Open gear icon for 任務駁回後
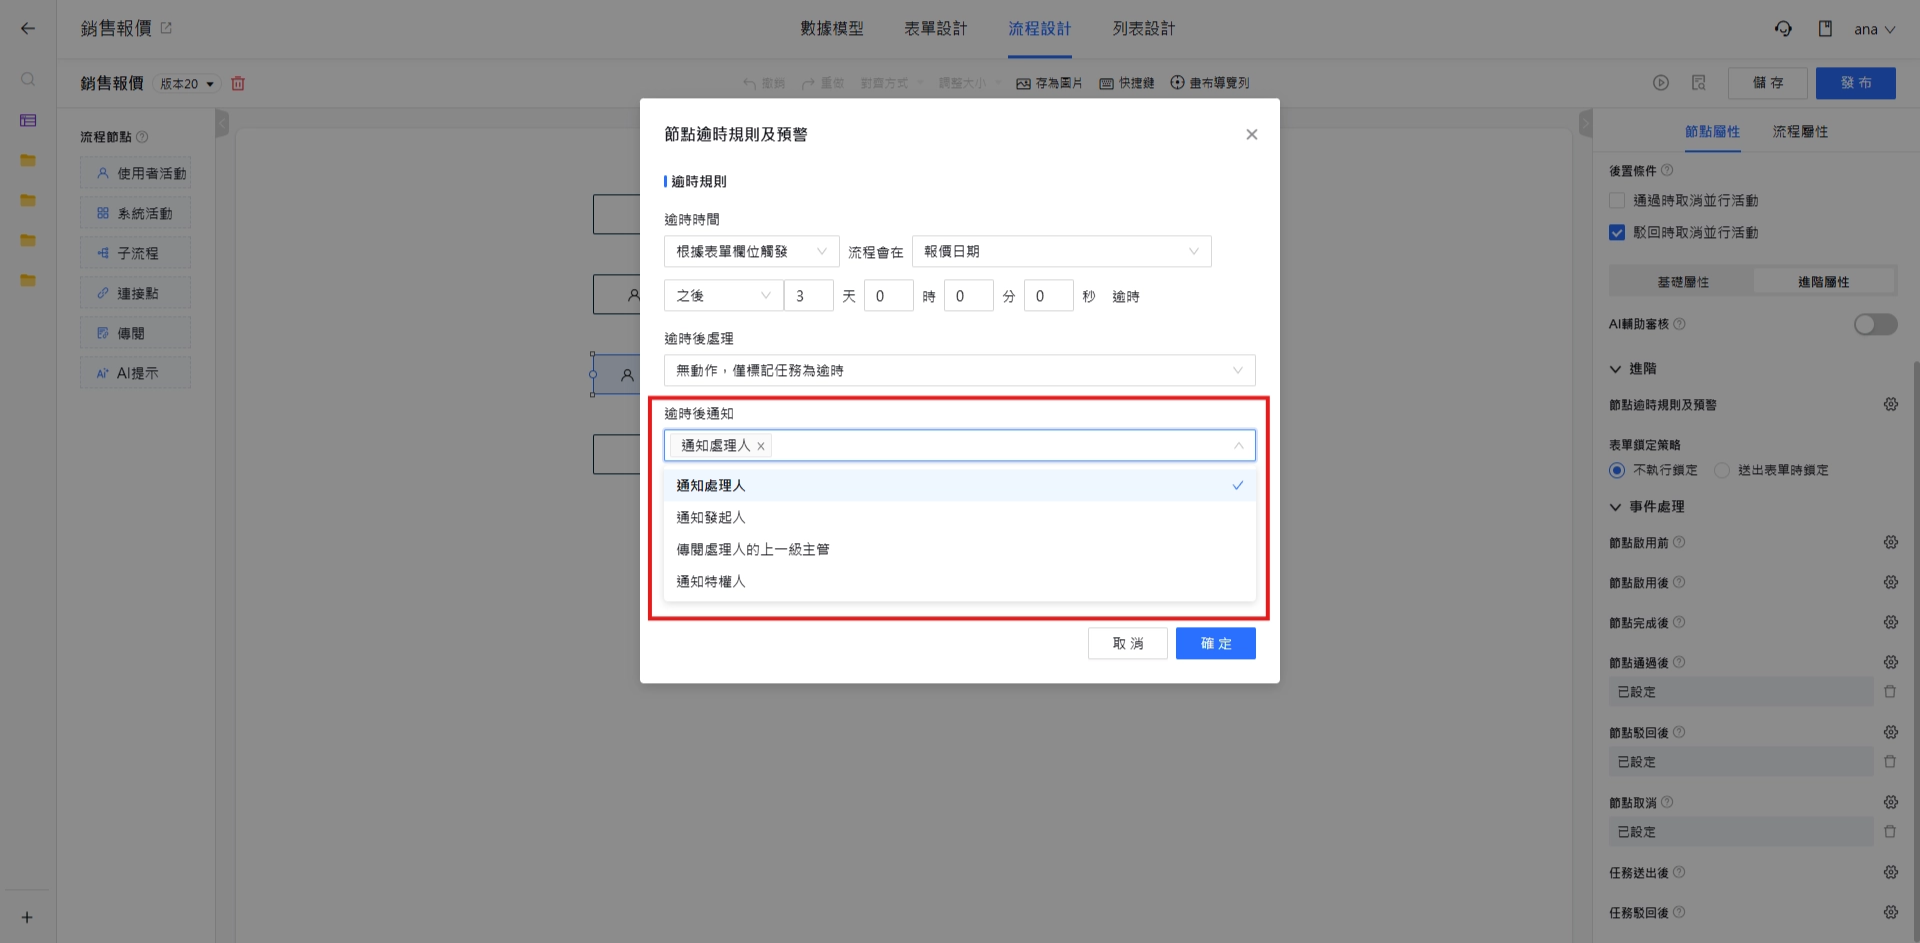This screenshot has width=1920, height=943. tap(1891, 913)
